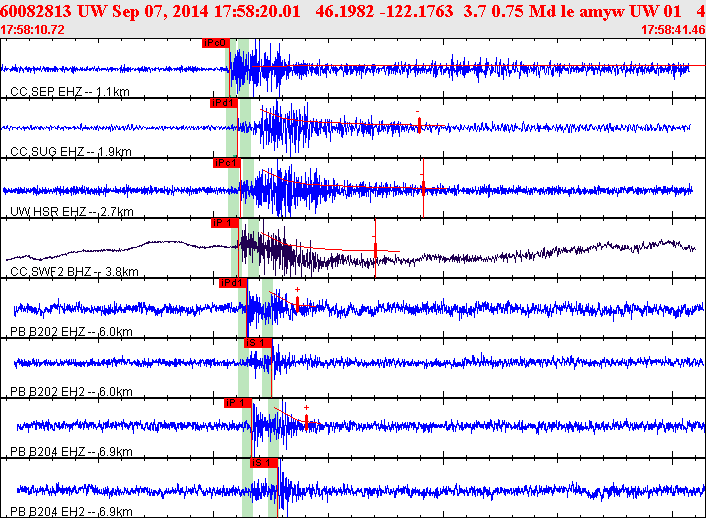Click the "PB.B204 EH2 -- 6.9km" station label

click(71, 512)
